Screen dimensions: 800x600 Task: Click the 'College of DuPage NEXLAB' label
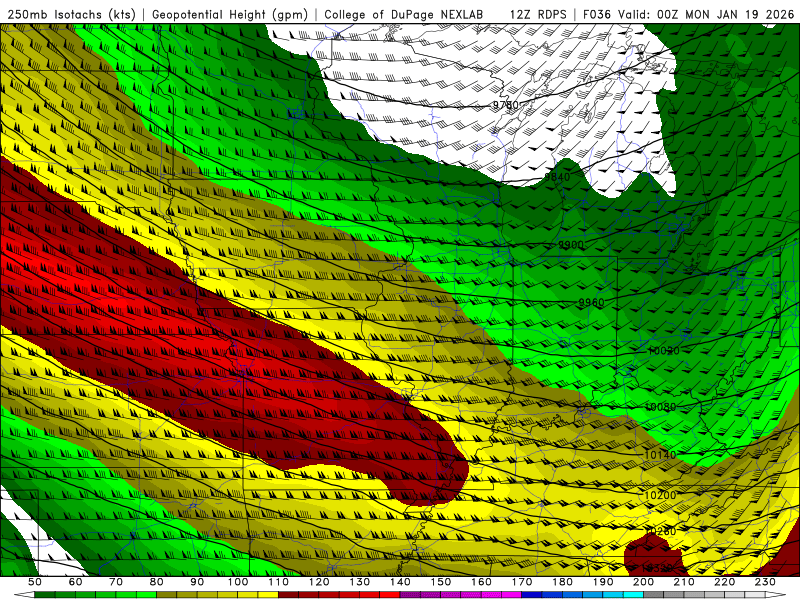[x=404, y=14]
